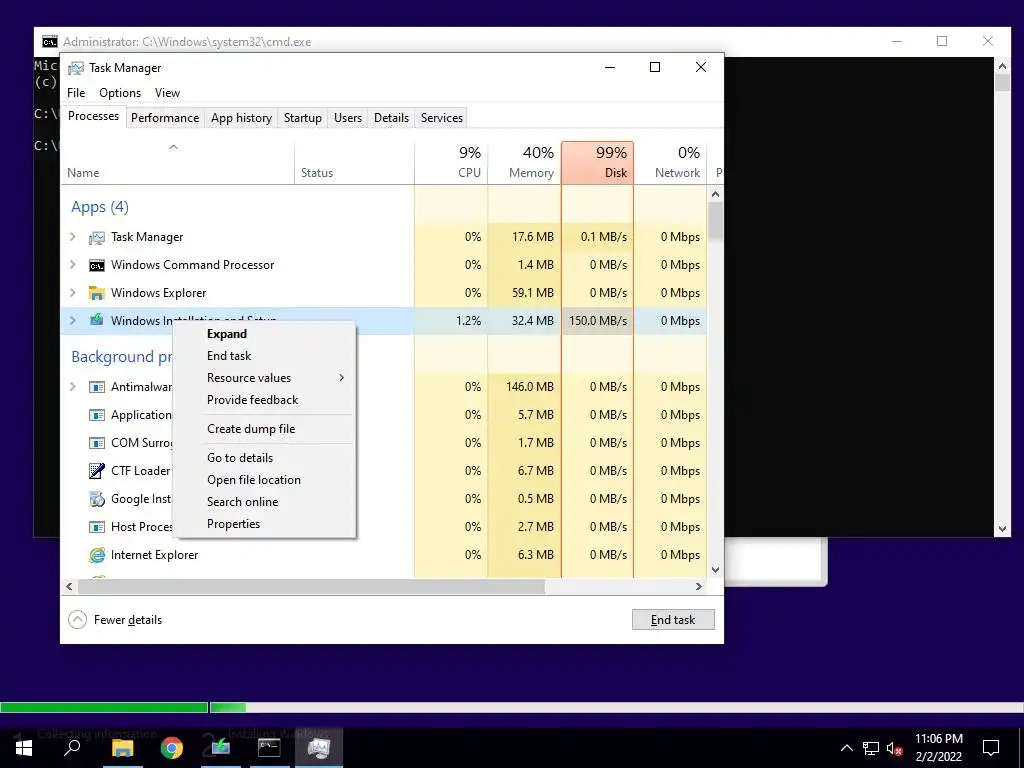Choose End task in the context menu
Screen dimensions: 1024x768
(265, 356)
